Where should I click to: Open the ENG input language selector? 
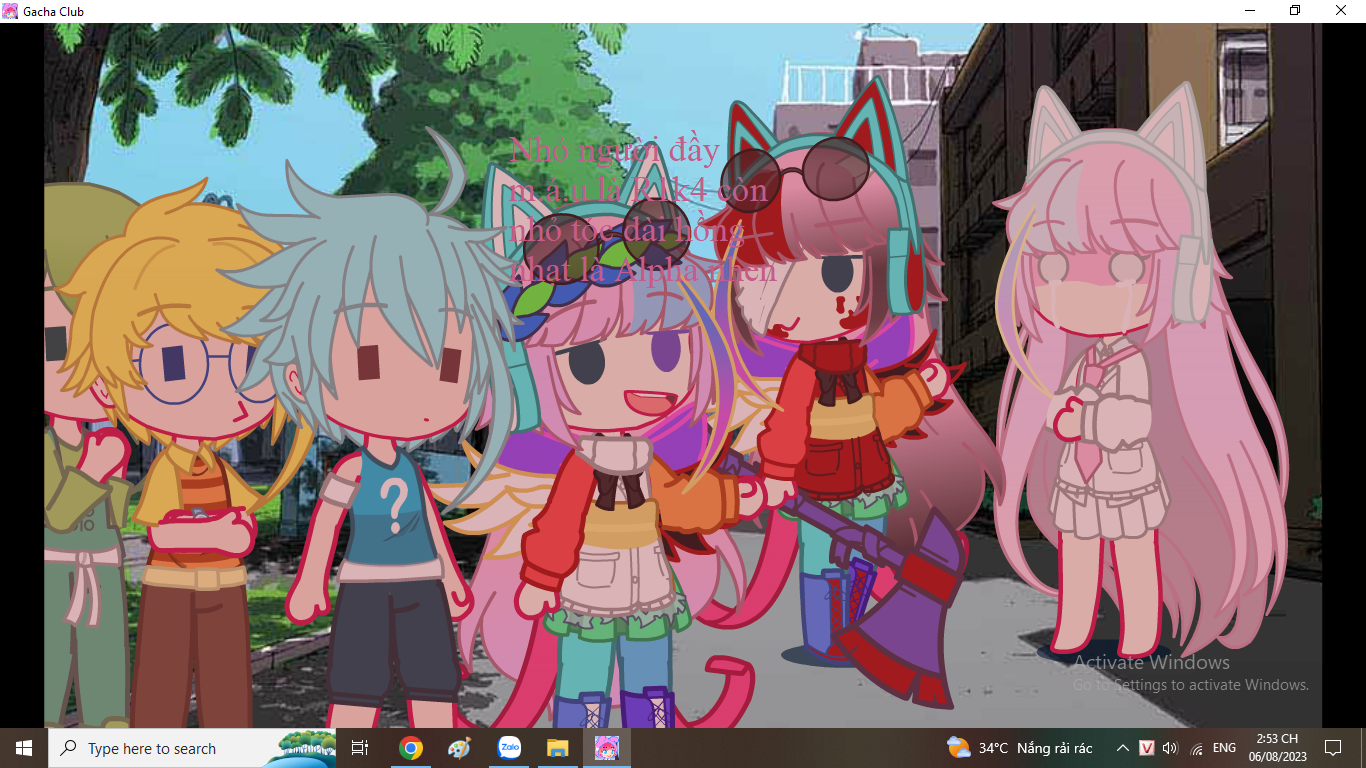[1224, 748]
